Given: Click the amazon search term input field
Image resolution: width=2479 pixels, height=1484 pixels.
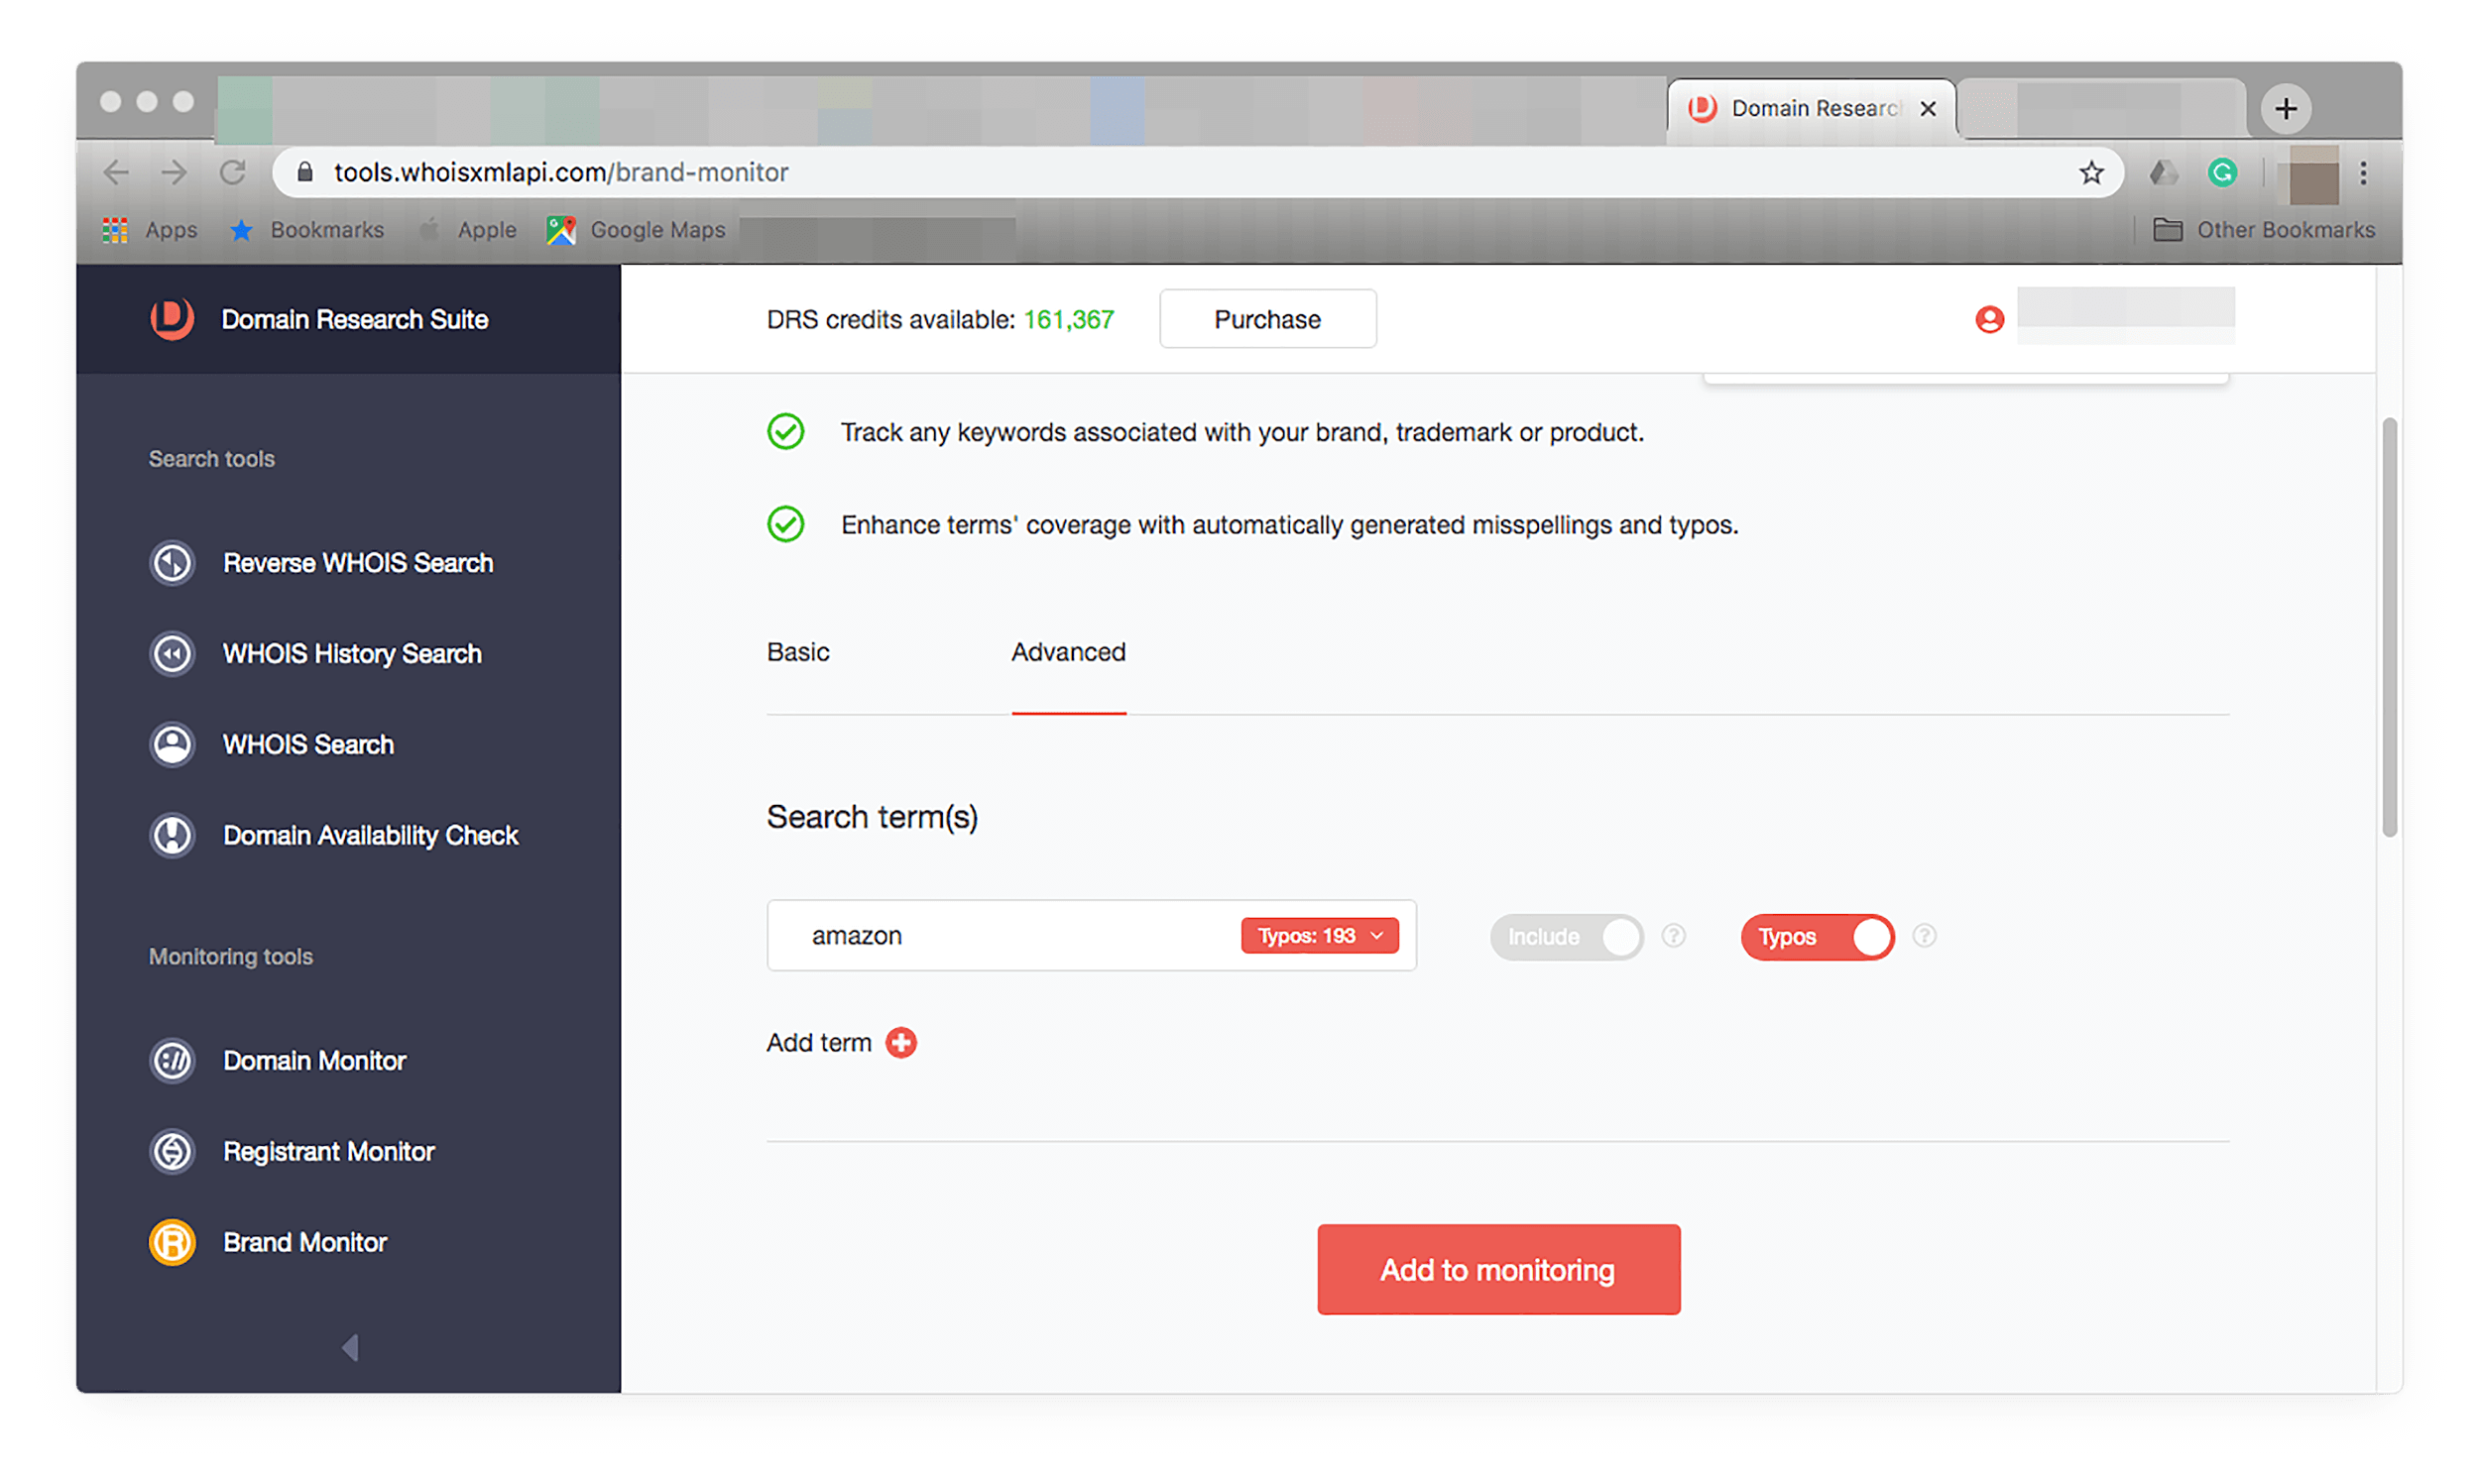Looking at the screenshot, I should (x=1007, y=935).
